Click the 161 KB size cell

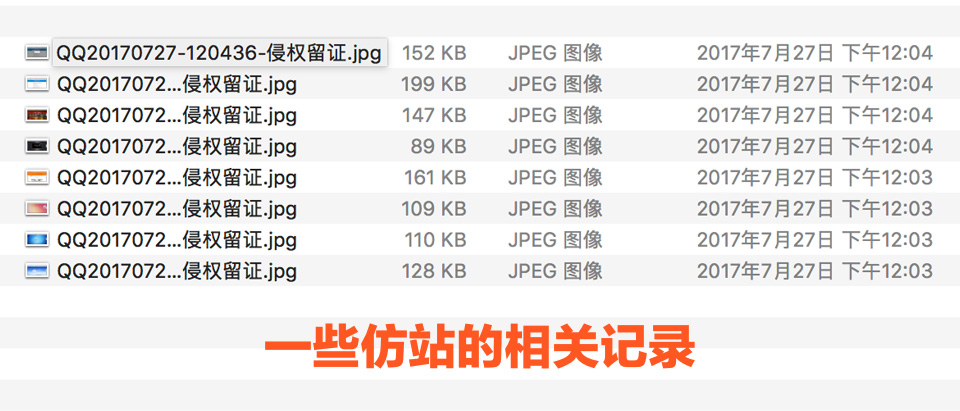coord(434,178)
